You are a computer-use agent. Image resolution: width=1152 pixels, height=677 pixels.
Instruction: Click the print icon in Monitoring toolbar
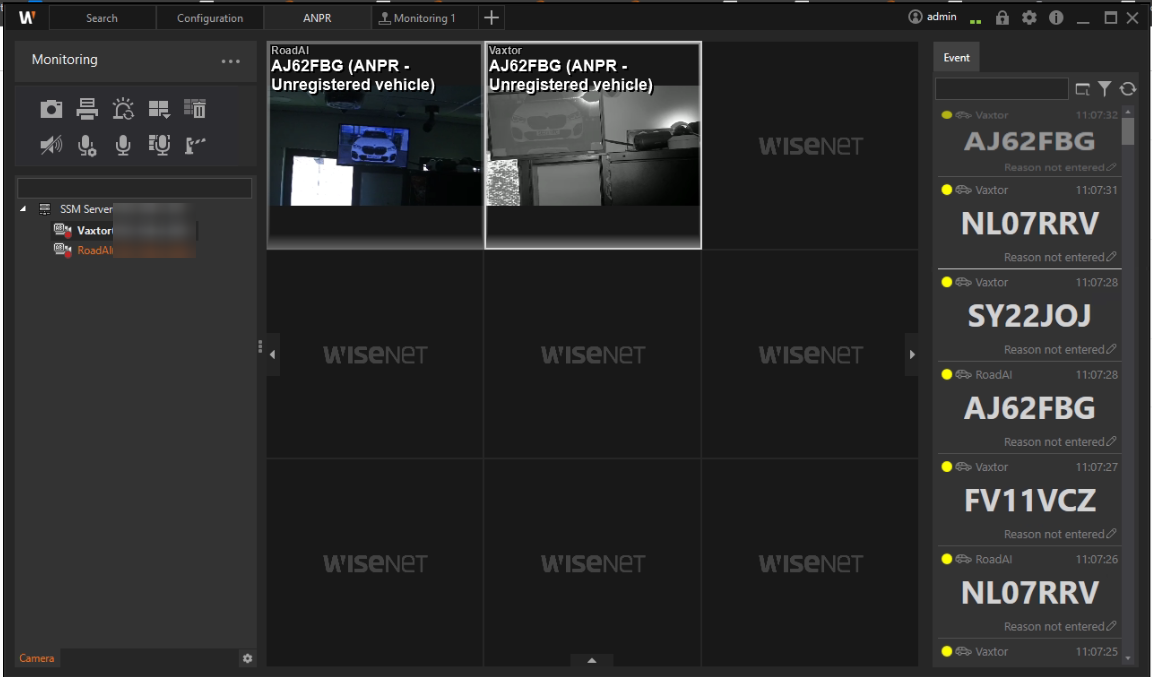tap(87, 109)
